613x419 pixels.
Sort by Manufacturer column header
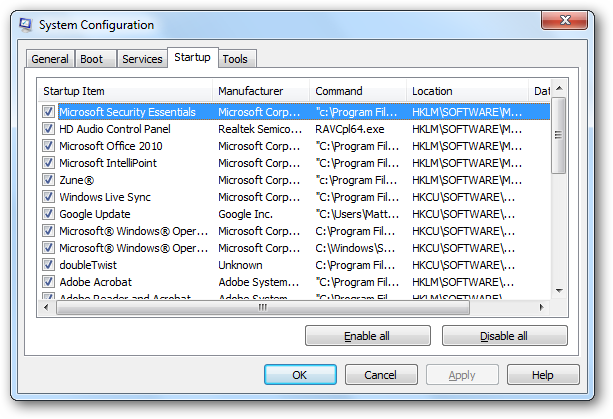coord(261,91)
